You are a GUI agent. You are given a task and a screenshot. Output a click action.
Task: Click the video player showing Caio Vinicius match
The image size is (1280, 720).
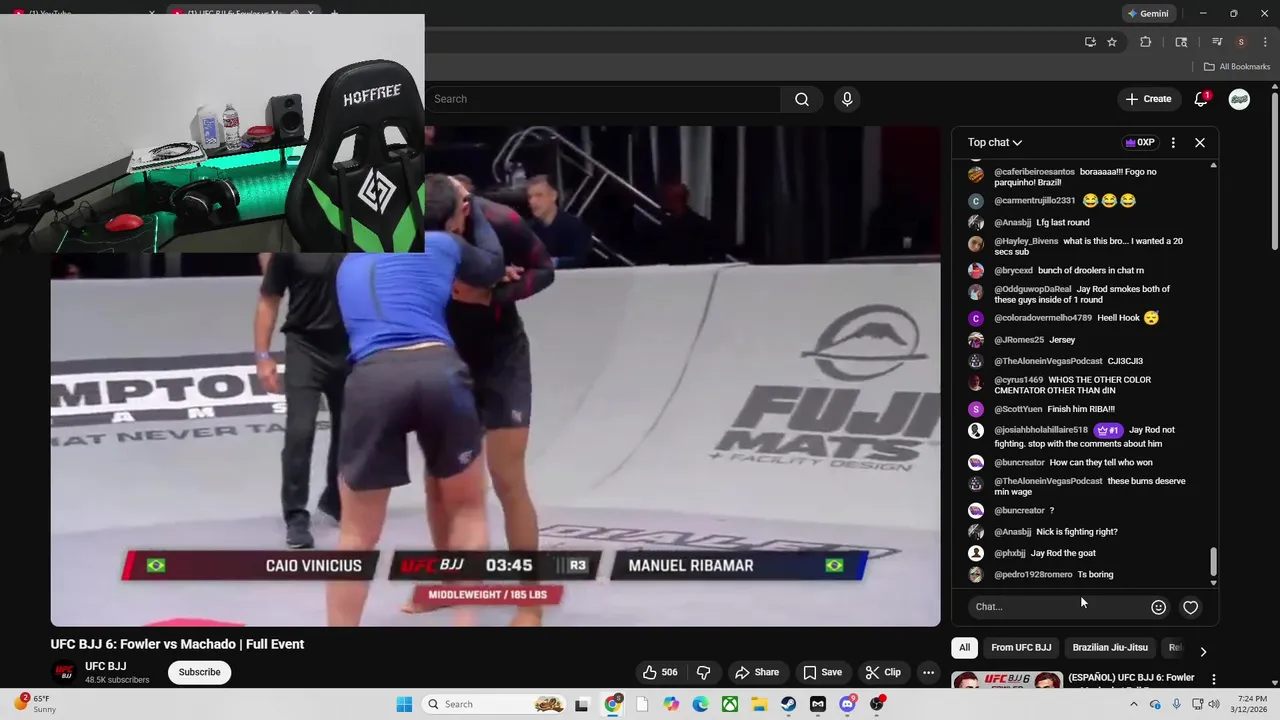[495, 376]
